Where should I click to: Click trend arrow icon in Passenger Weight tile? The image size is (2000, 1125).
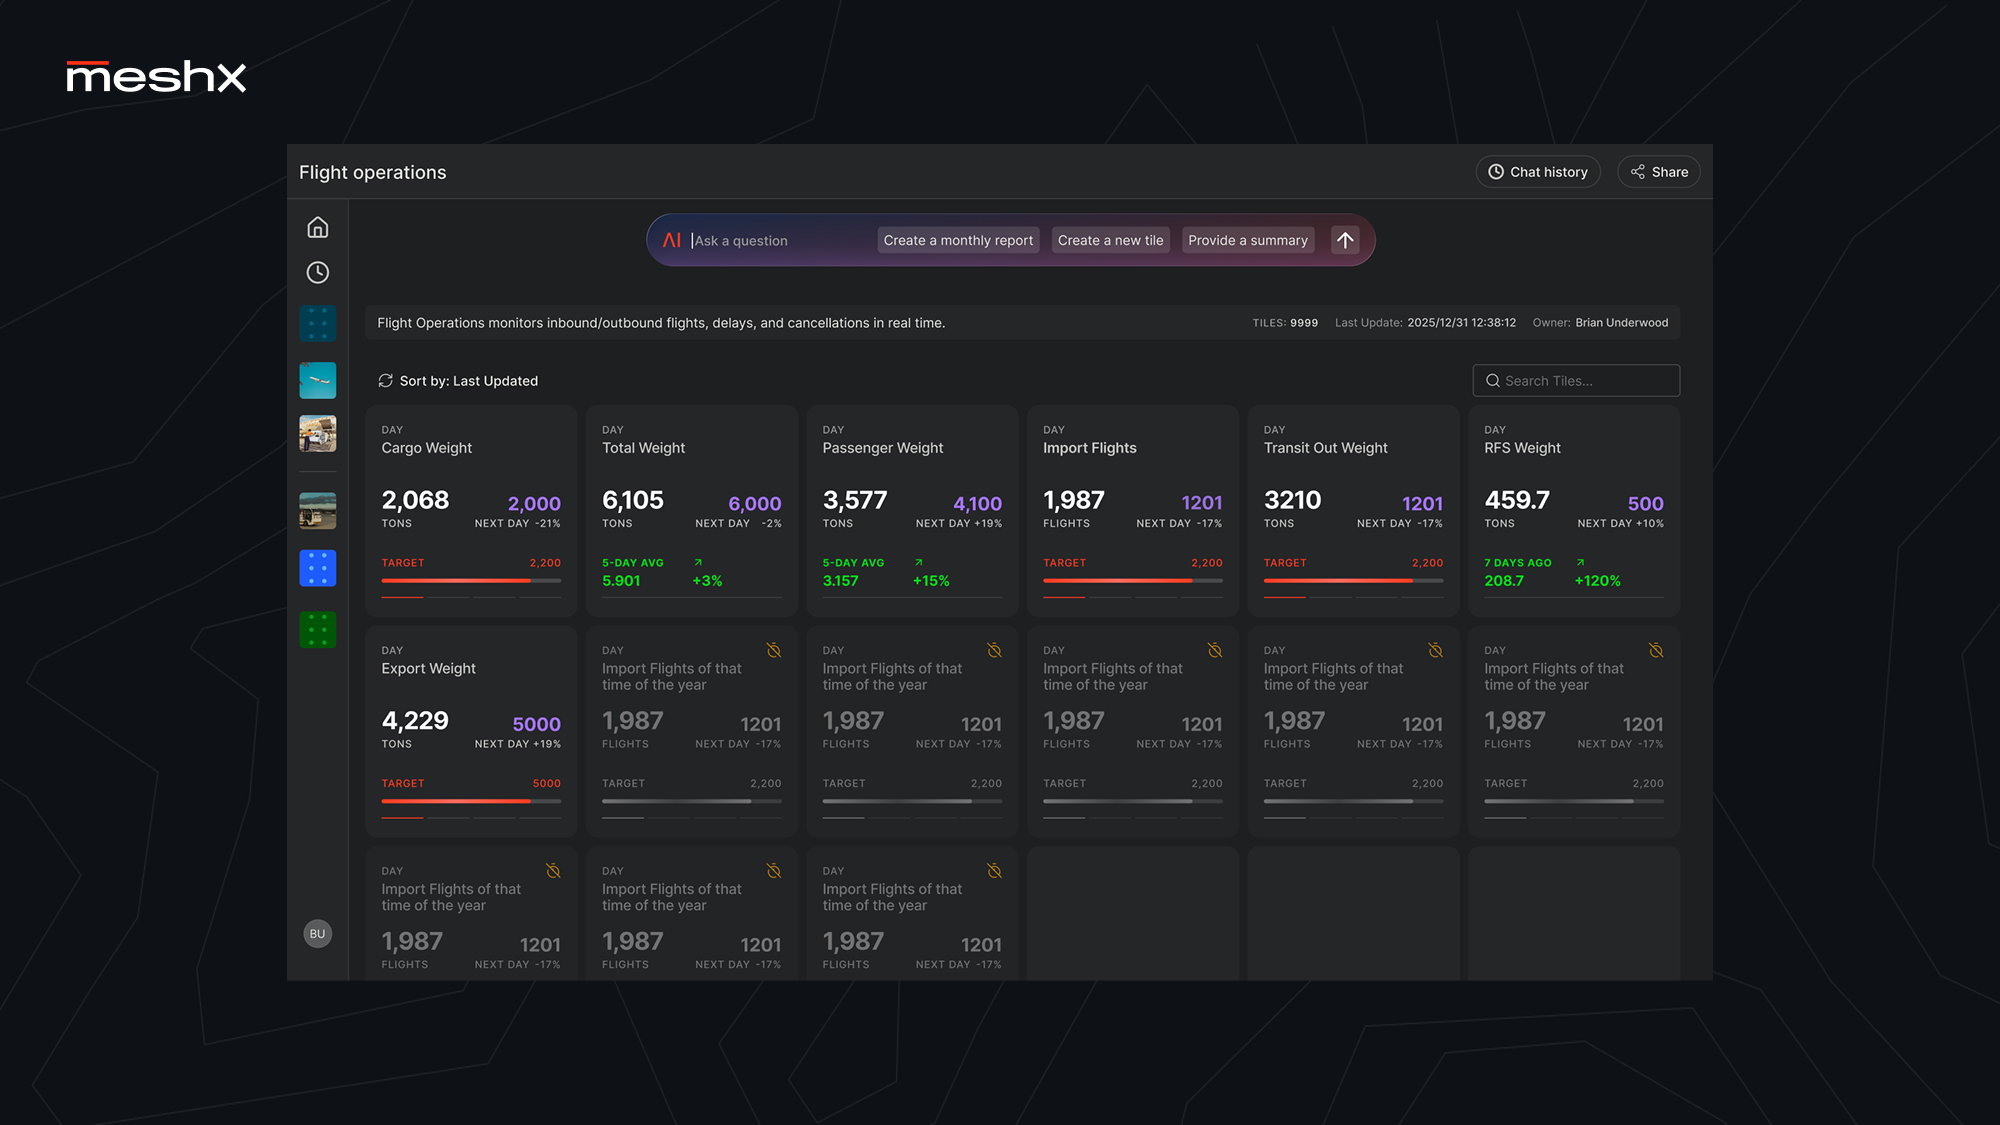(x=918, y=563)
